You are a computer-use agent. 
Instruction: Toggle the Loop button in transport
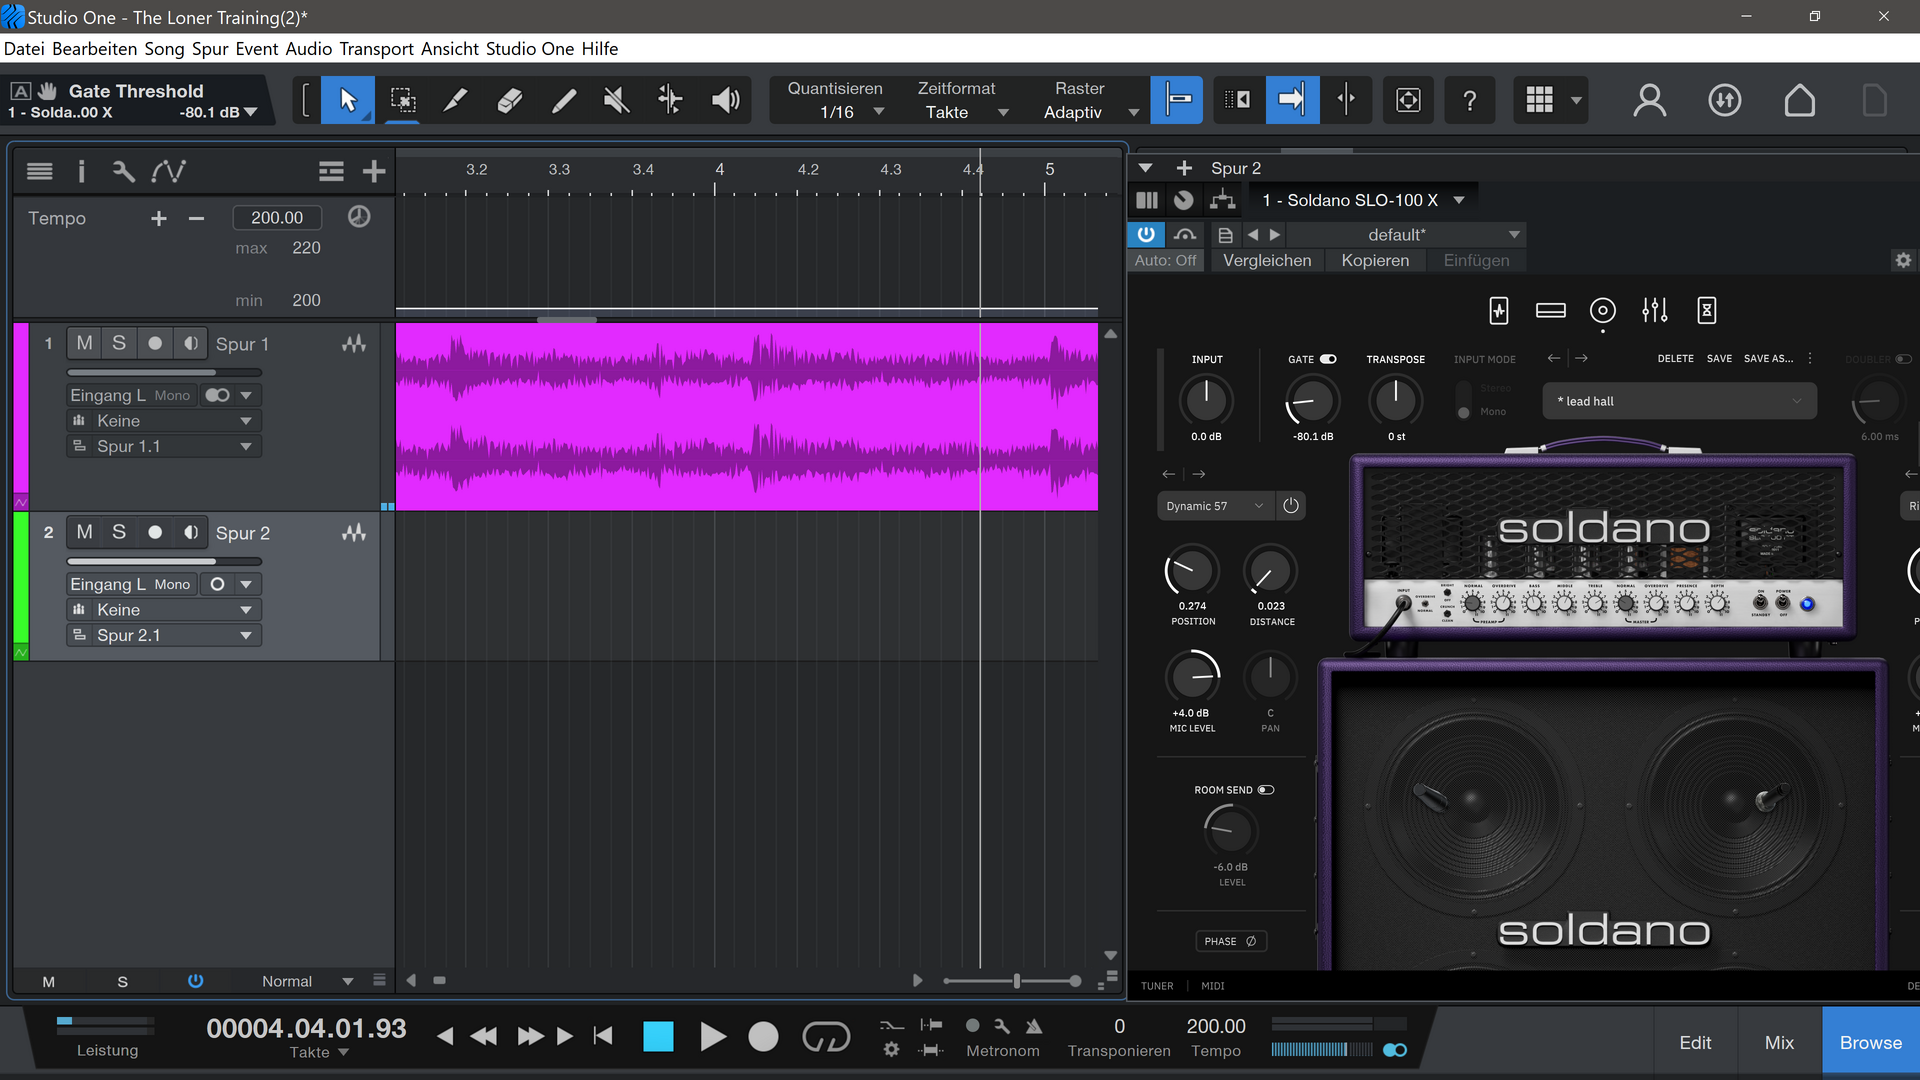pyautogui.click(x=826, y=1037)
